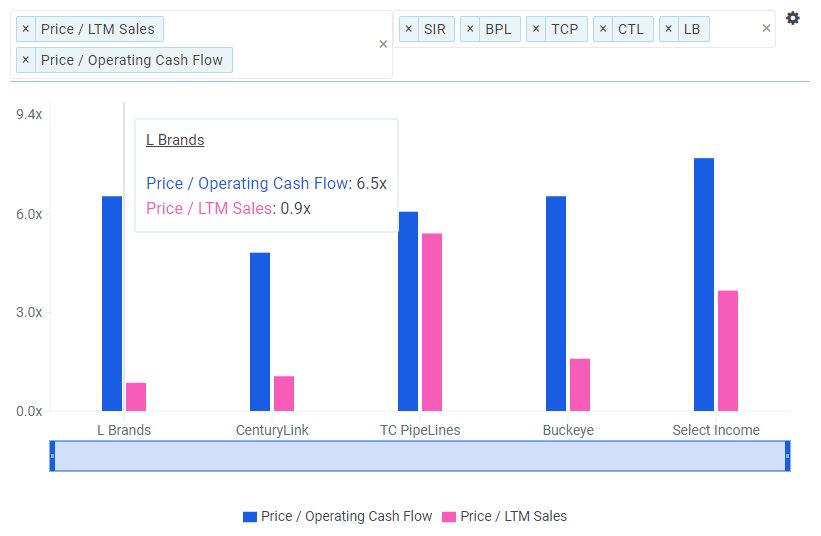Viewport: 821px width, 536px height.
Task: Clear all tickers with the x icon
Action: pos(766,28)
